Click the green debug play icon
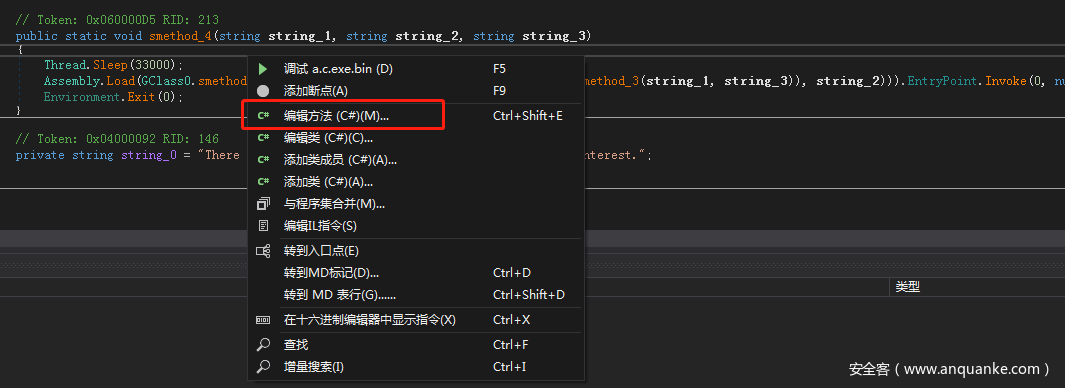Viewport: 1065px width, 388px height. [x=263, y=69]
